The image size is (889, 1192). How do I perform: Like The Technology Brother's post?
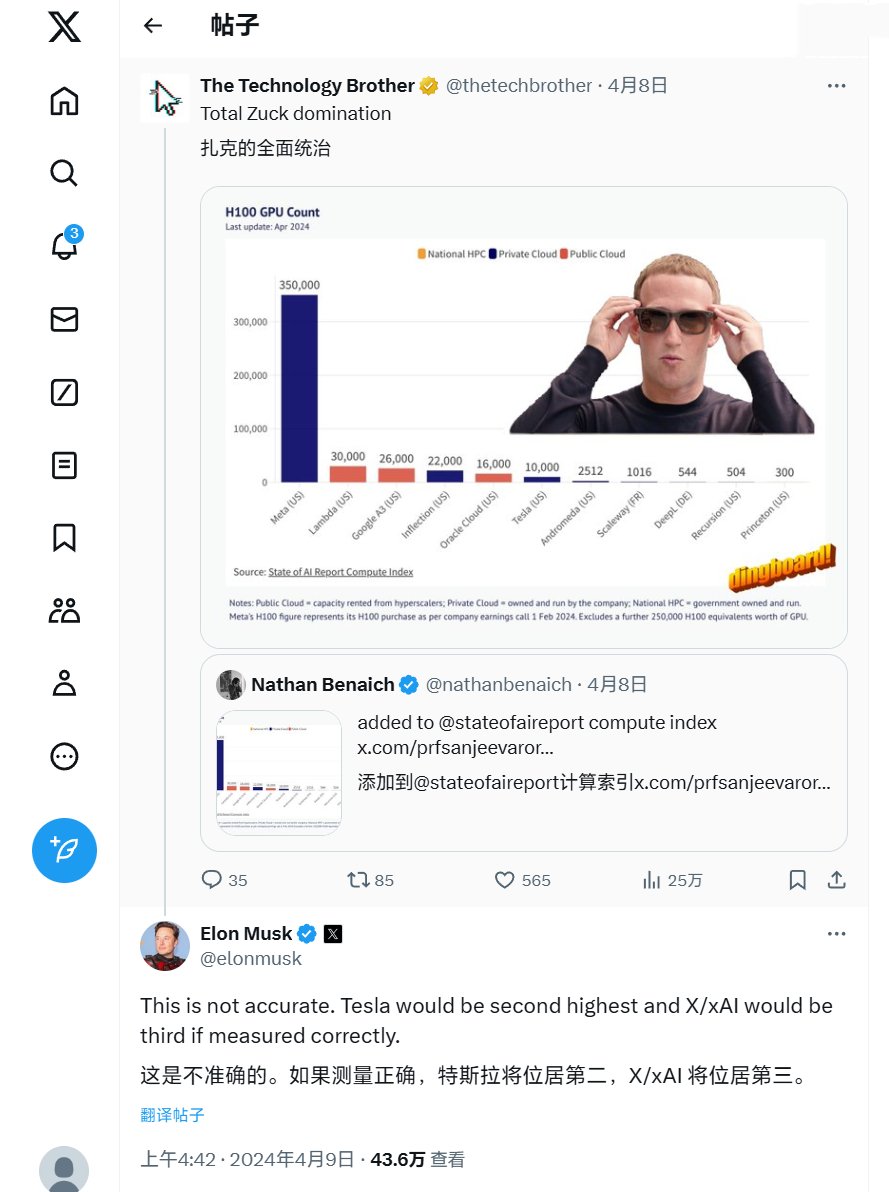coord(505,880)
